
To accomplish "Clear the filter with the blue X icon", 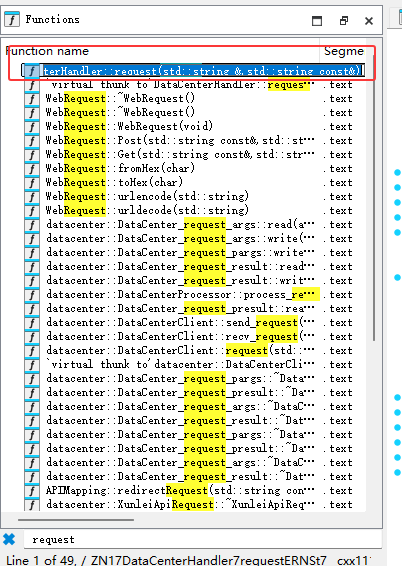I will (x=9, y=540).
